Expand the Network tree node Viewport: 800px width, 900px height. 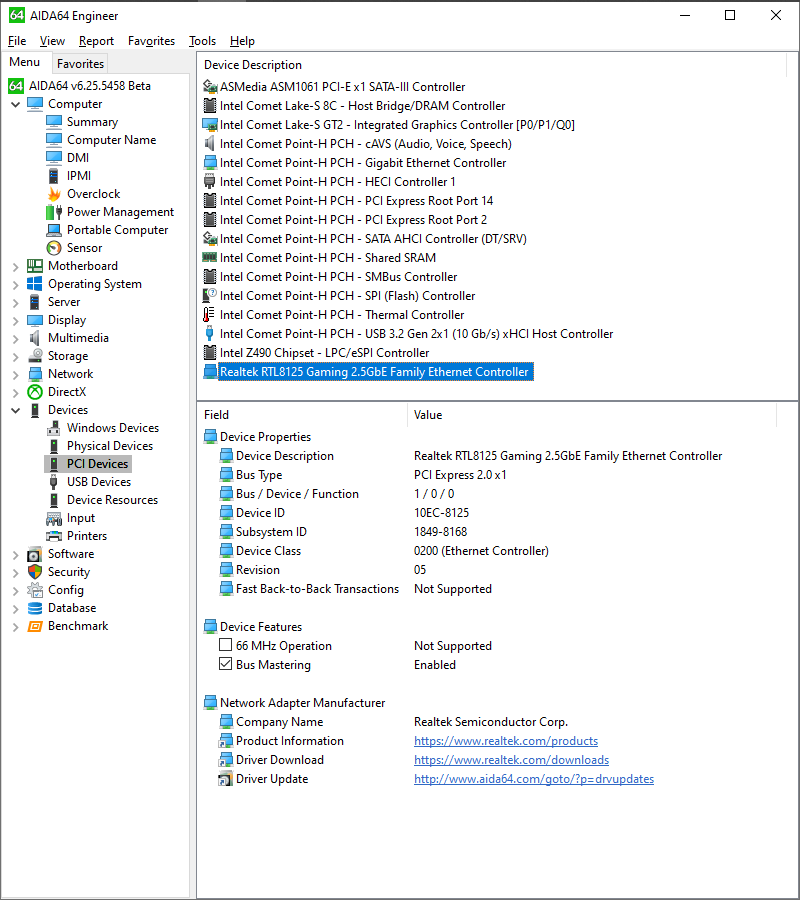tap(16, 374)
